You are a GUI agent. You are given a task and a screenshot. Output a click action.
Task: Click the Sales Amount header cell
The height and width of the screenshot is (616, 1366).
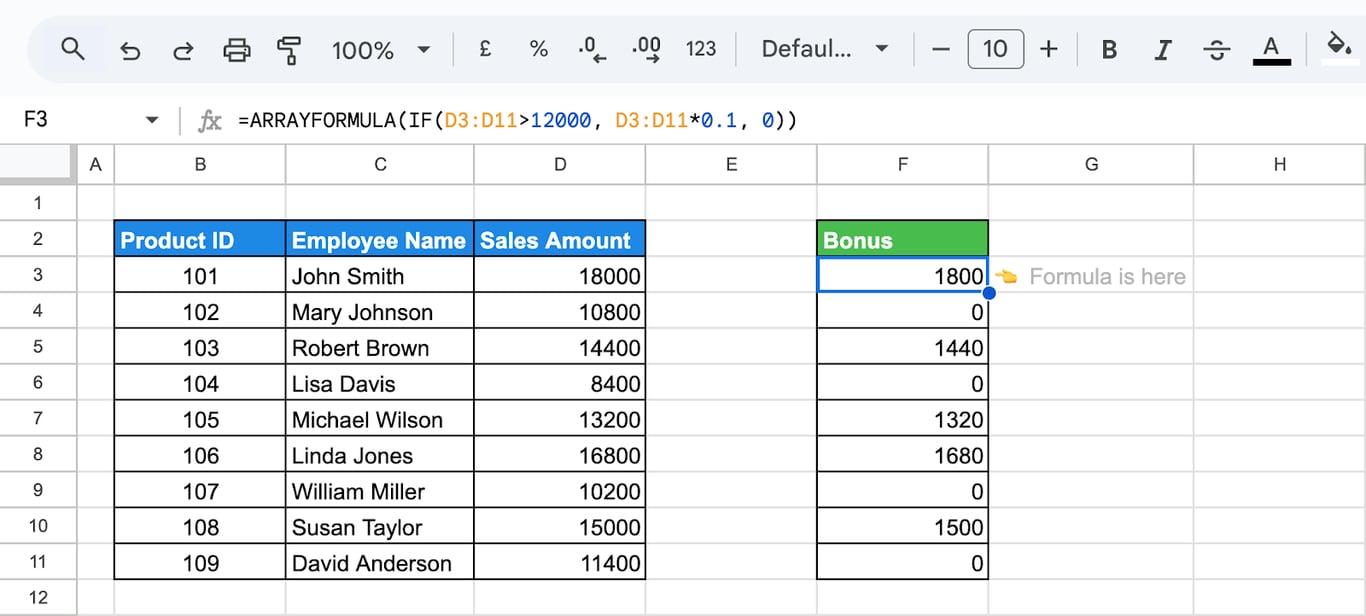coord(560,239)
